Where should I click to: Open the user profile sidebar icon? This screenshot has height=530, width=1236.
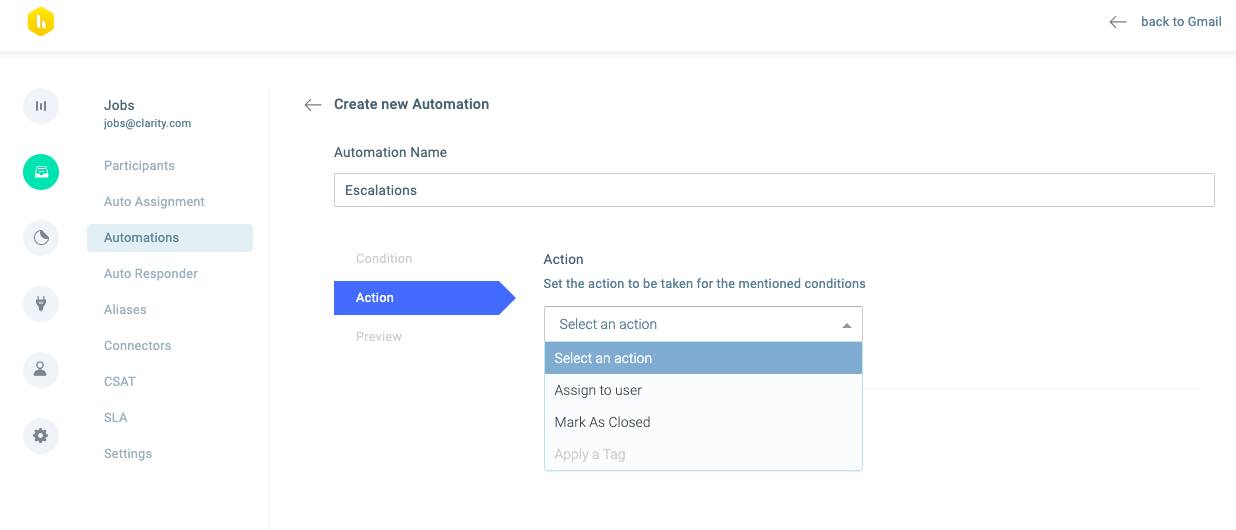point(41,369)
